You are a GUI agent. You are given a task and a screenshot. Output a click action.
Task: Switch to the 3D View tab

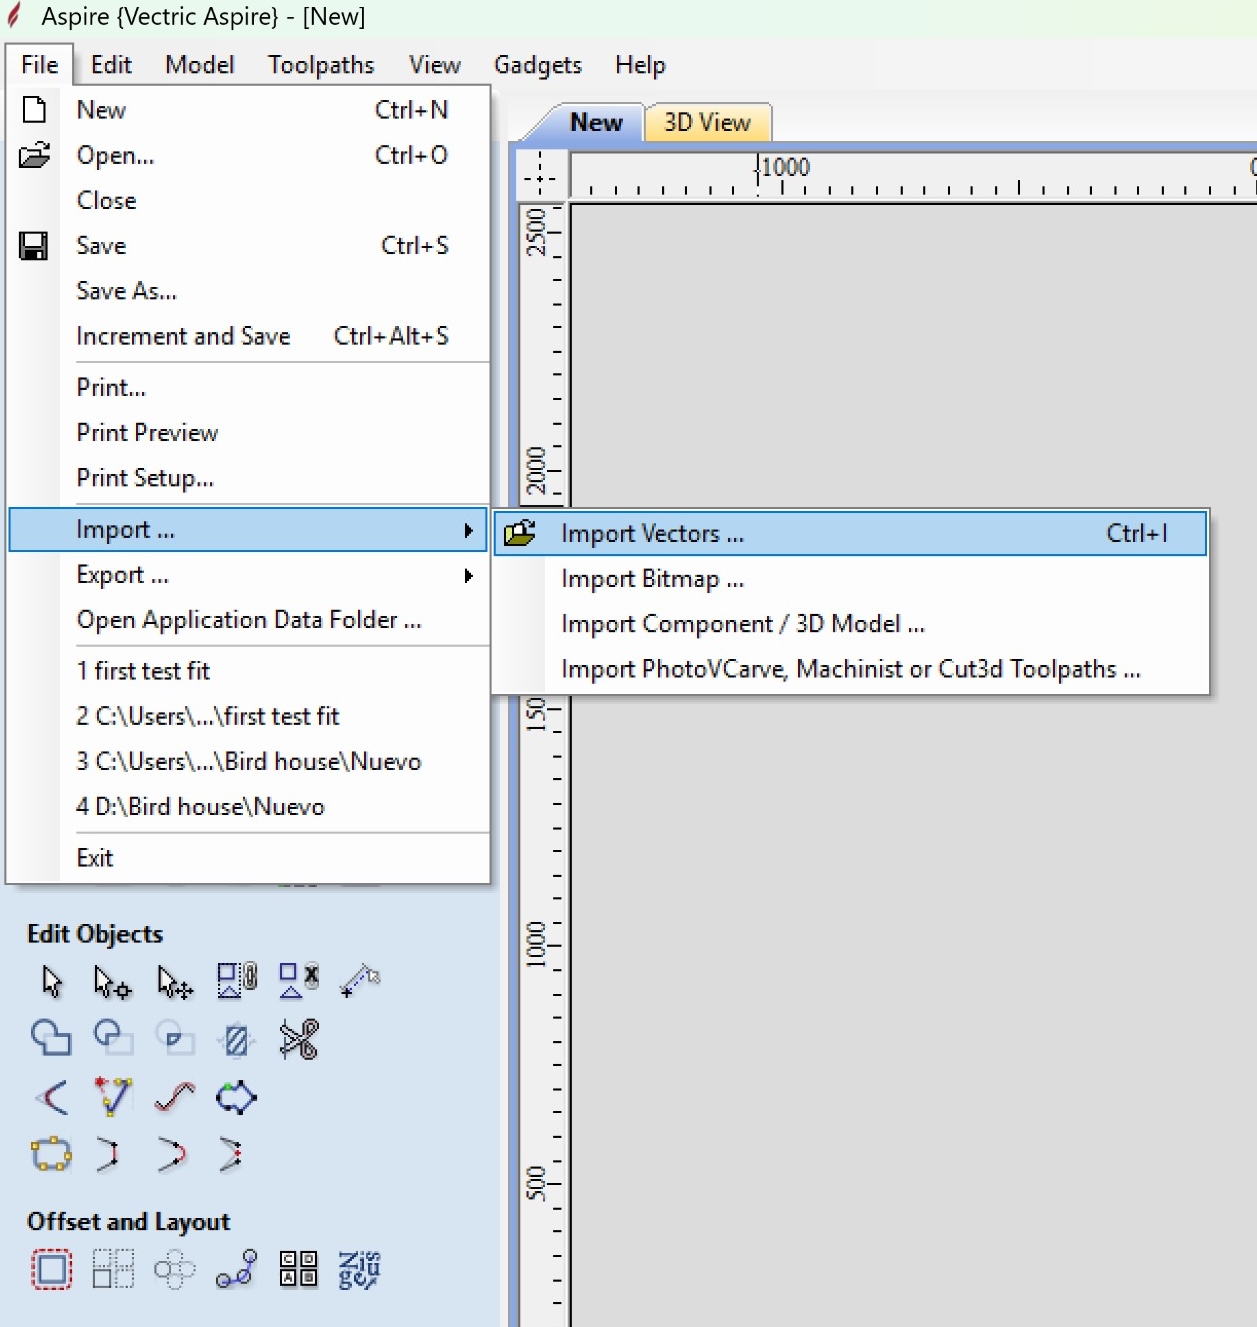(707, 123)
